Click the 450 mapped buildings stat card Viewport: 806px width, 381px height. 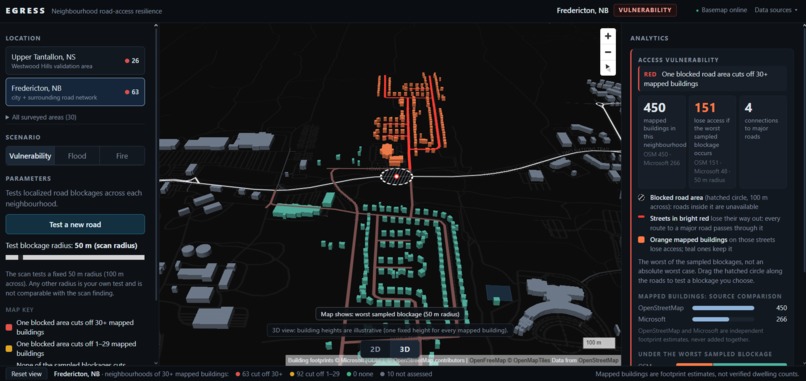pos(662,142)
